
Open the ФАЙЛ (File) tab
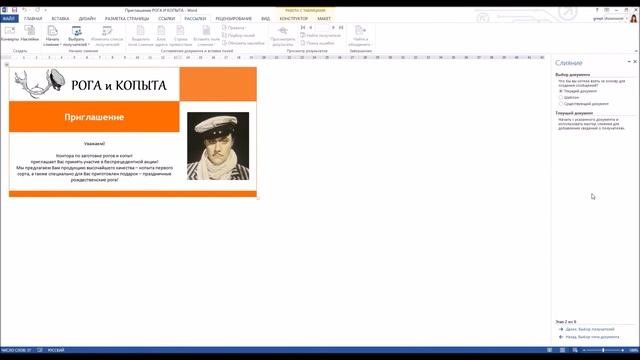(9, 18)
